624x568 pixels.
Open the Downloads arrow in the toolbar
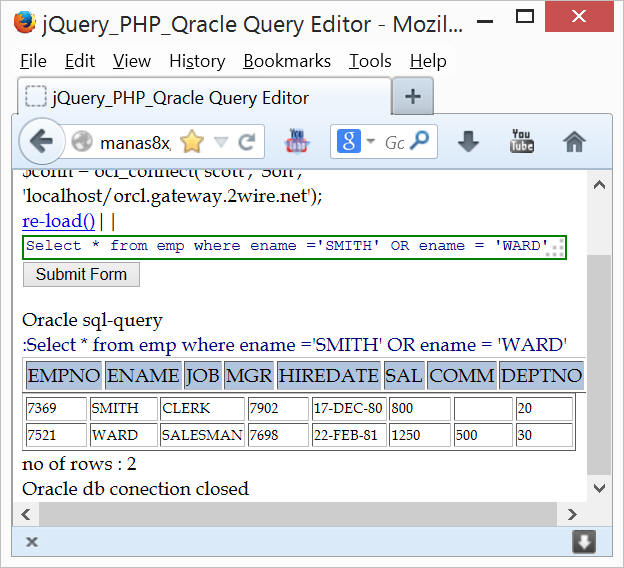[x=468, y=142]
